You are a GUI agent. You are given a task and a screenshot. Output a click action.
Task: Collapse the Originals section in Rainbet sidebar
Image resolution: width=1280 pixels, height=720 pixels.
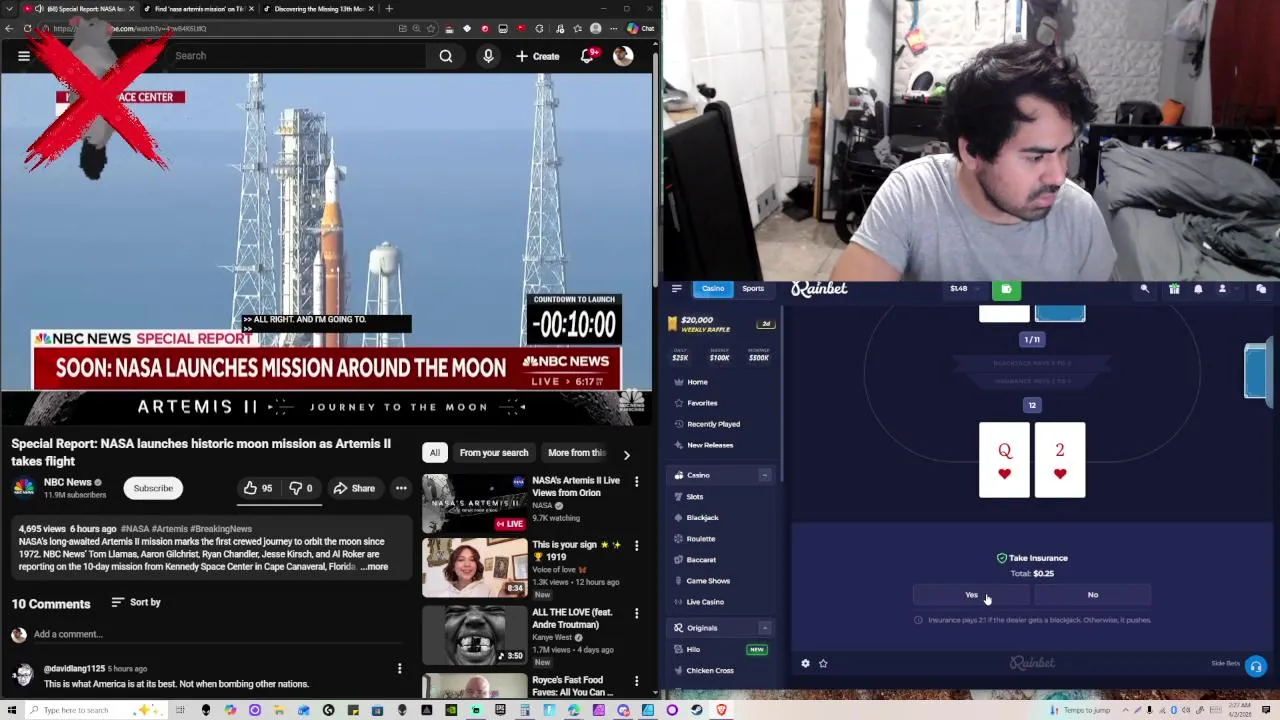pyautogui.click(x=765, y=628)
